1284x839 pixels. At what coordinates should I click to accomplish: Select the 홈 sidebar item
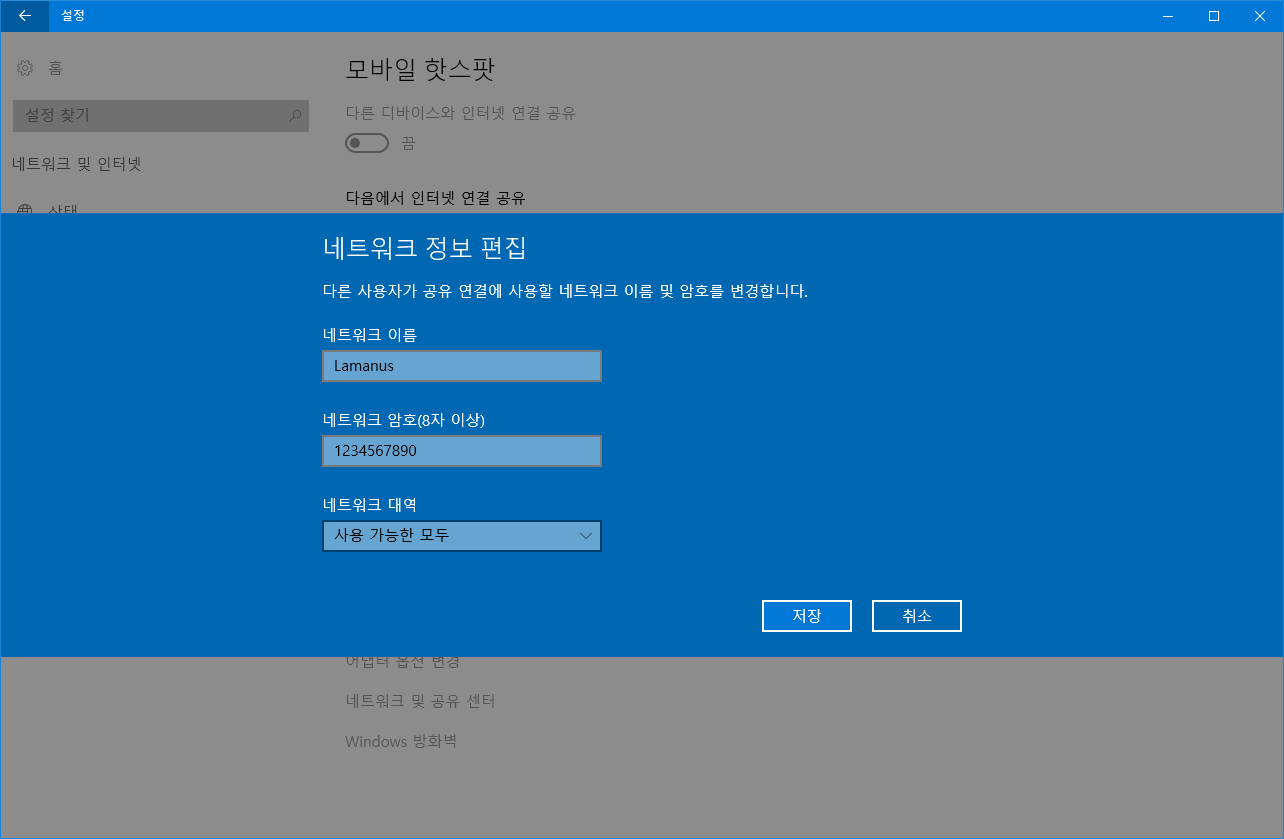click(x=55, y=68)
